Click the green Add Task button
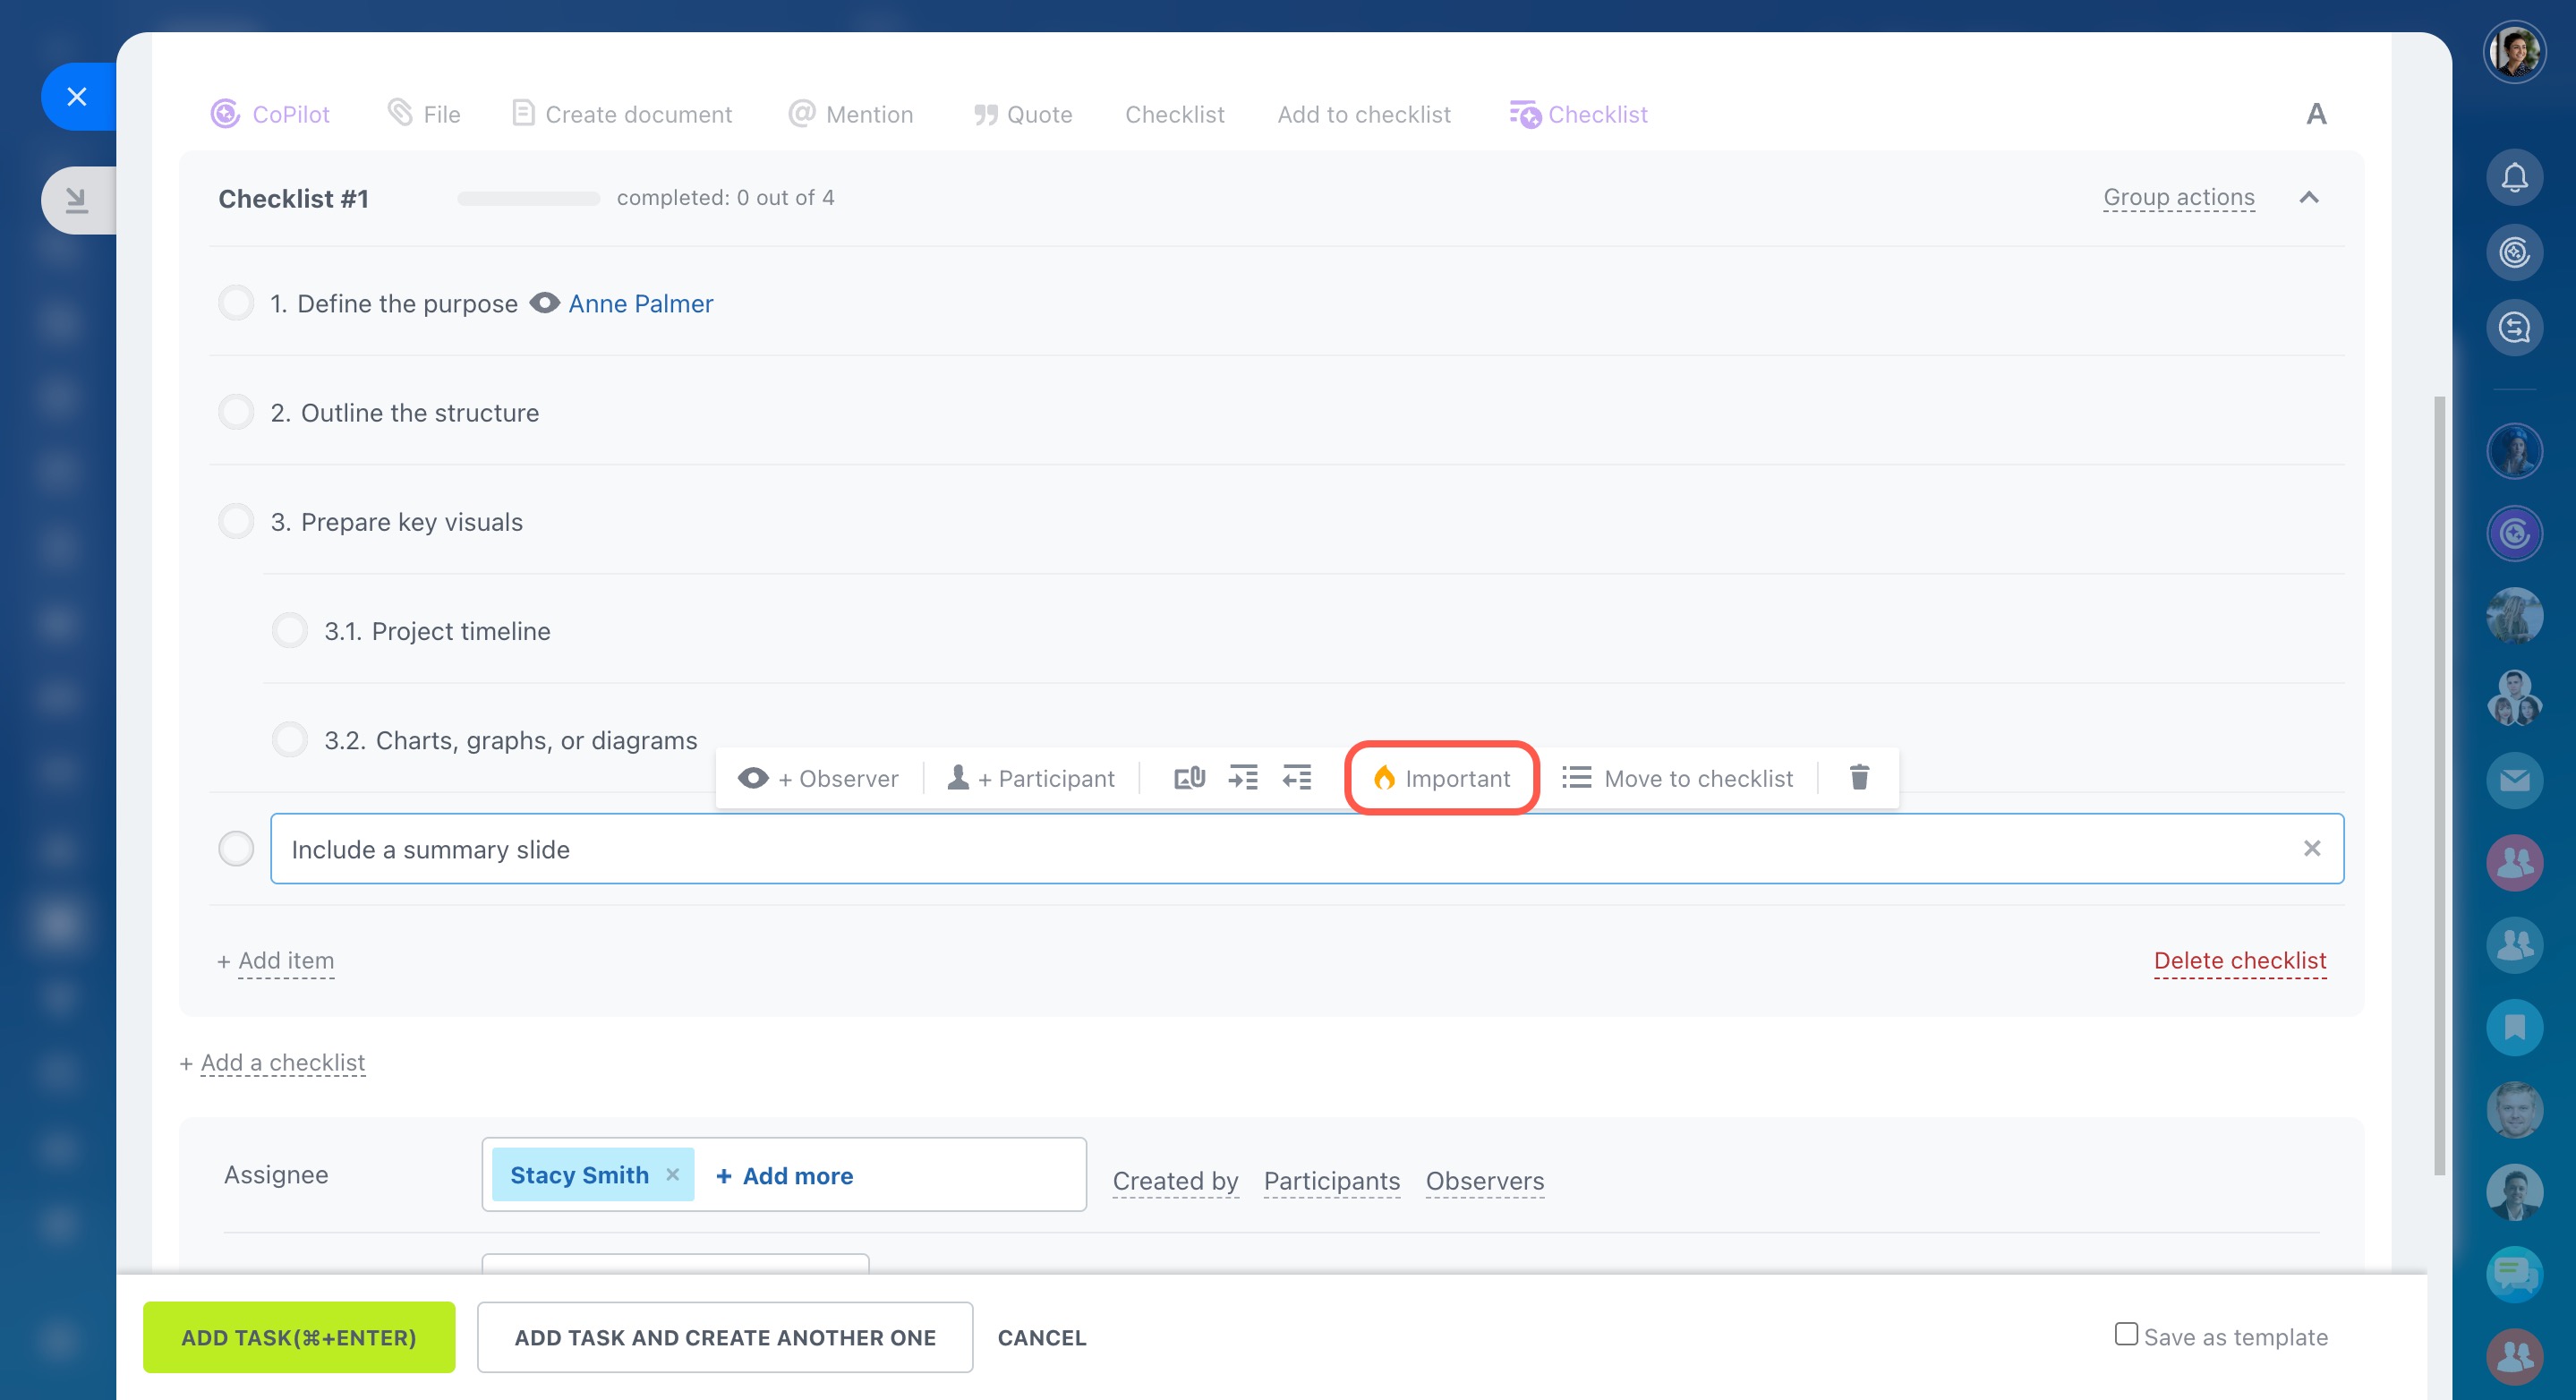The image size is (2576, 1400). point(298,1337)
